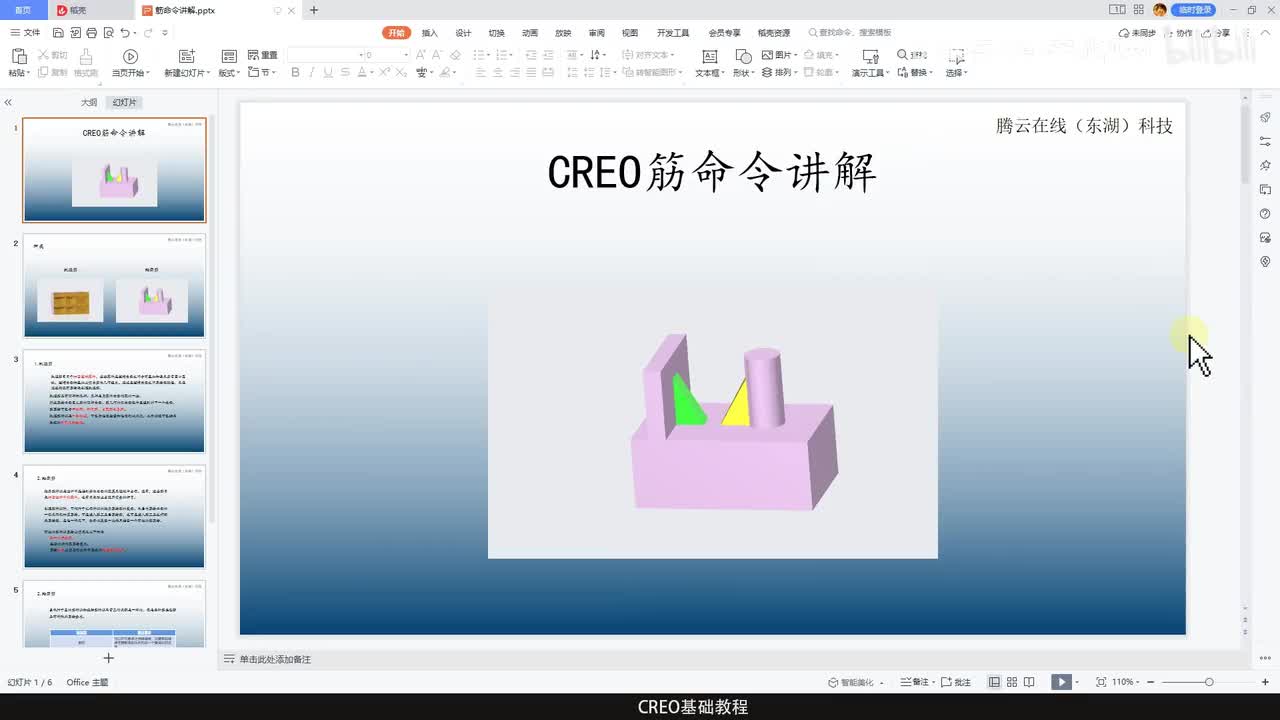
Task: Toggle Bold formatting
Action: click(x=295, y=73)
